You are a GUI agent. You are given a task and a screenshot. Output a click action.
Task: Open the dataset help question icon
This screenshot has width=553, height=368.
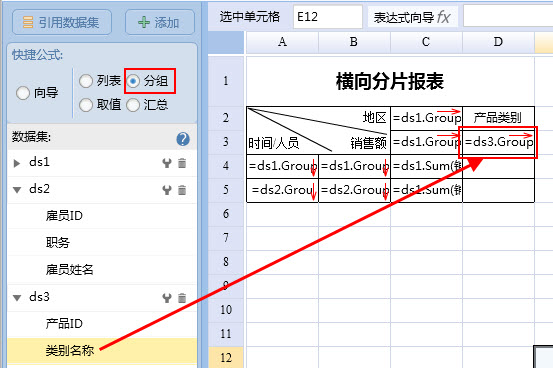coord(183,139)
